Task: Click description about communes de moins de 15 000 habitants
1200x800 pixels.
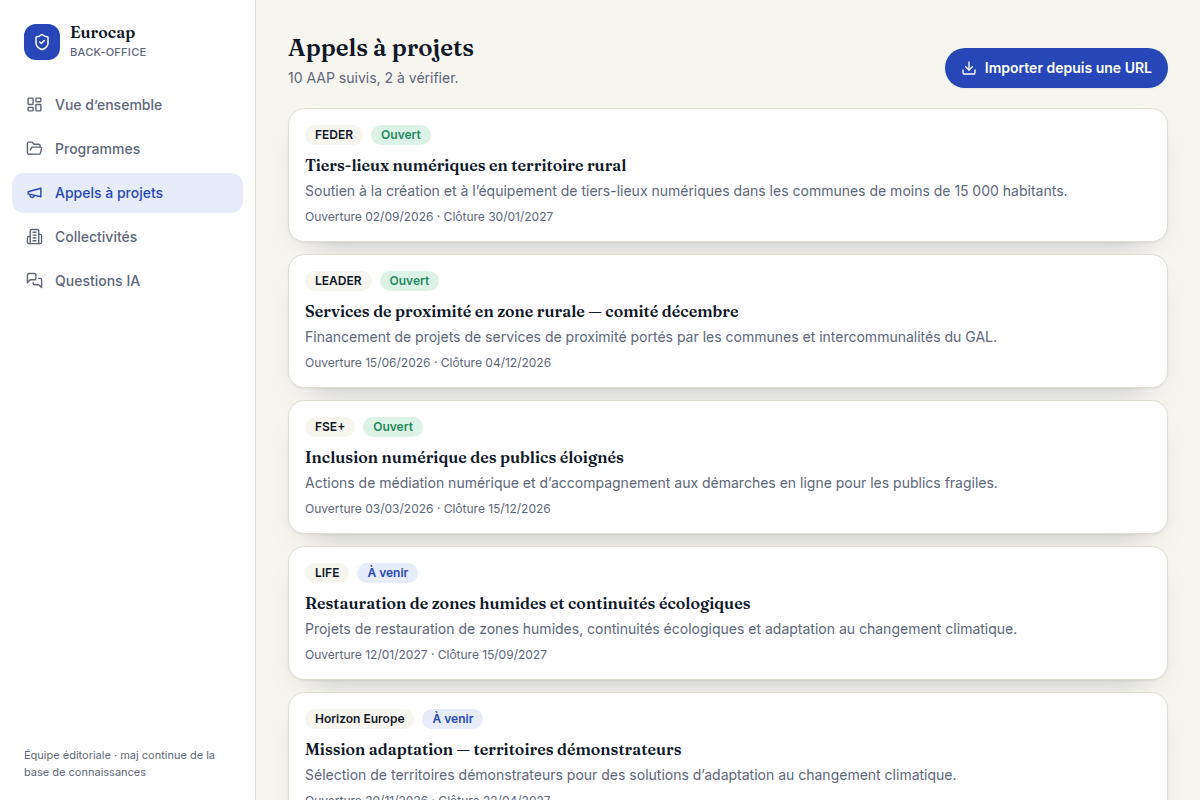Action: pyautogui.click(x=686, y=191)
